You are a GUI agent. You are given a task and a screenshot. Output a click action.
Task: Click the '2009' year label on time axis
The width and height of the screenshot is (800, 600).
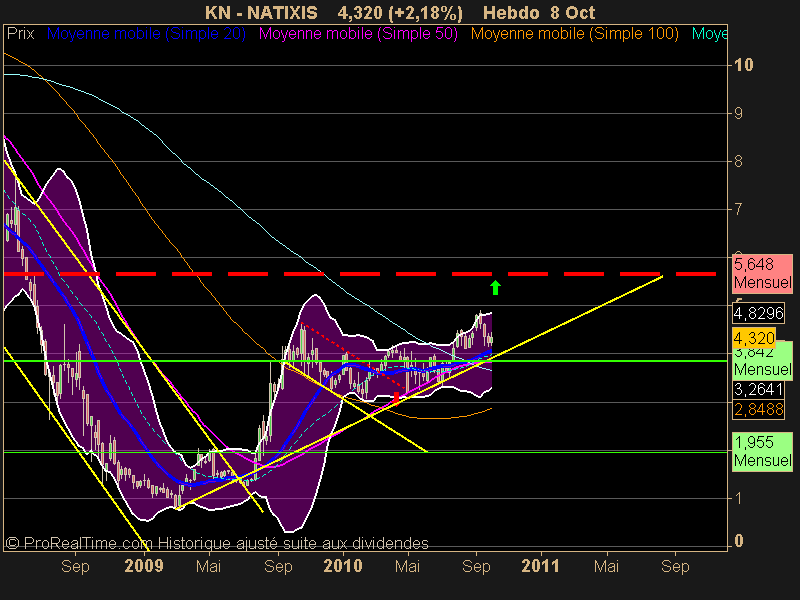[144, 566]
